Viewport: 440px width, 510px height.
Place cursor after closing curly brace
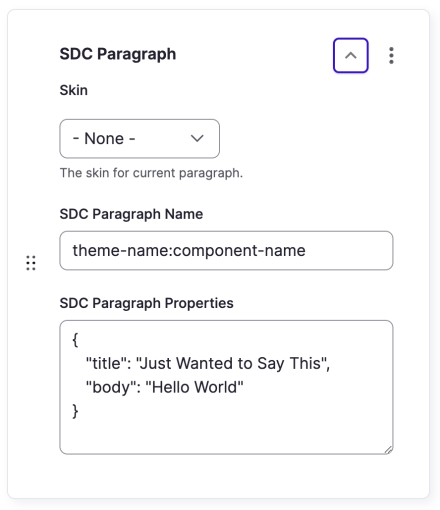(x=79, y=411)
